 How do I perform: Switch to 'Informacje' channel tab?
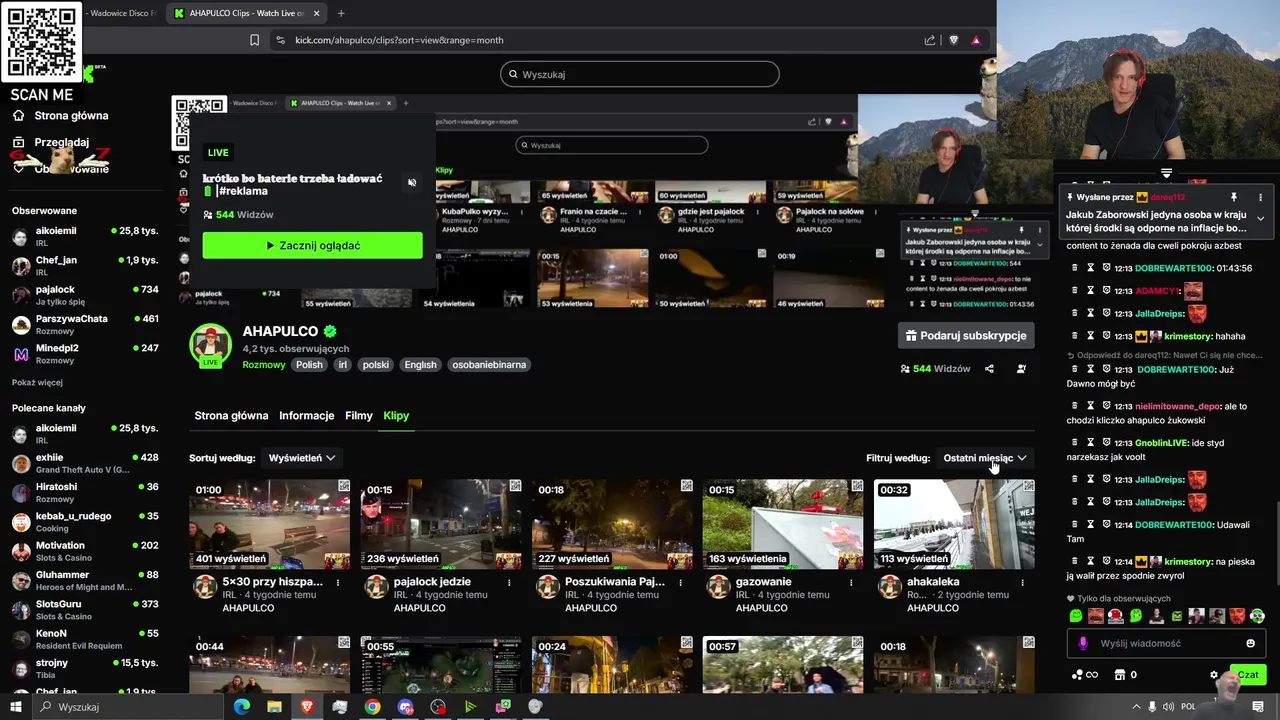tap(306, 416)
